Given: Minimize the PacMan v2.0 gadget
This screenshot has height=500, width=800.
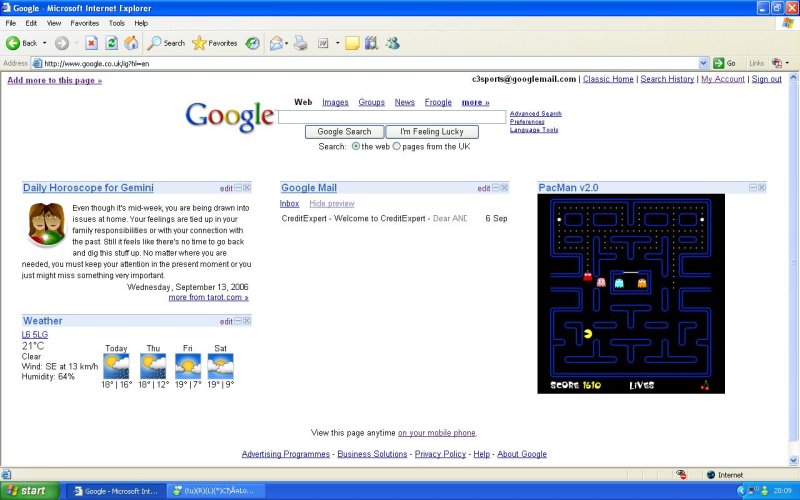Looking at the screenshot, I should point(751,187).
